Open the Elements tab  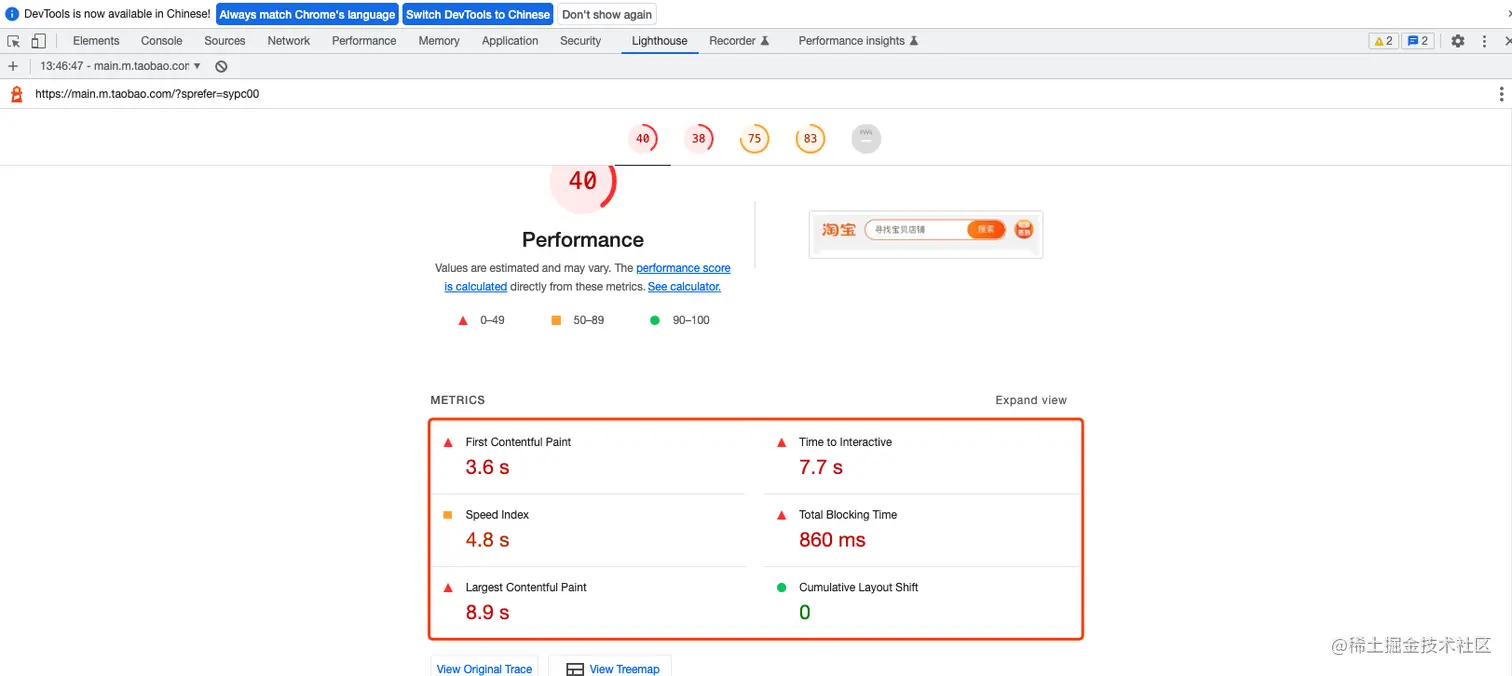pos(96,41)
